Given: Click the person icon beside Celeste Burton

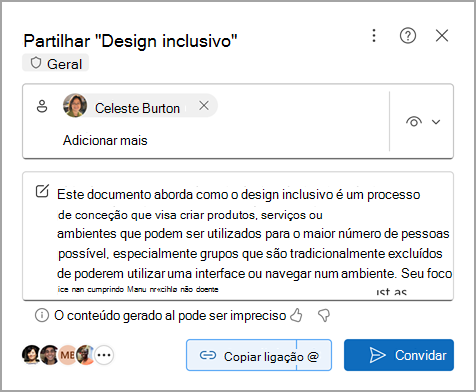Looking at the screenshot, I should [42, 106].
